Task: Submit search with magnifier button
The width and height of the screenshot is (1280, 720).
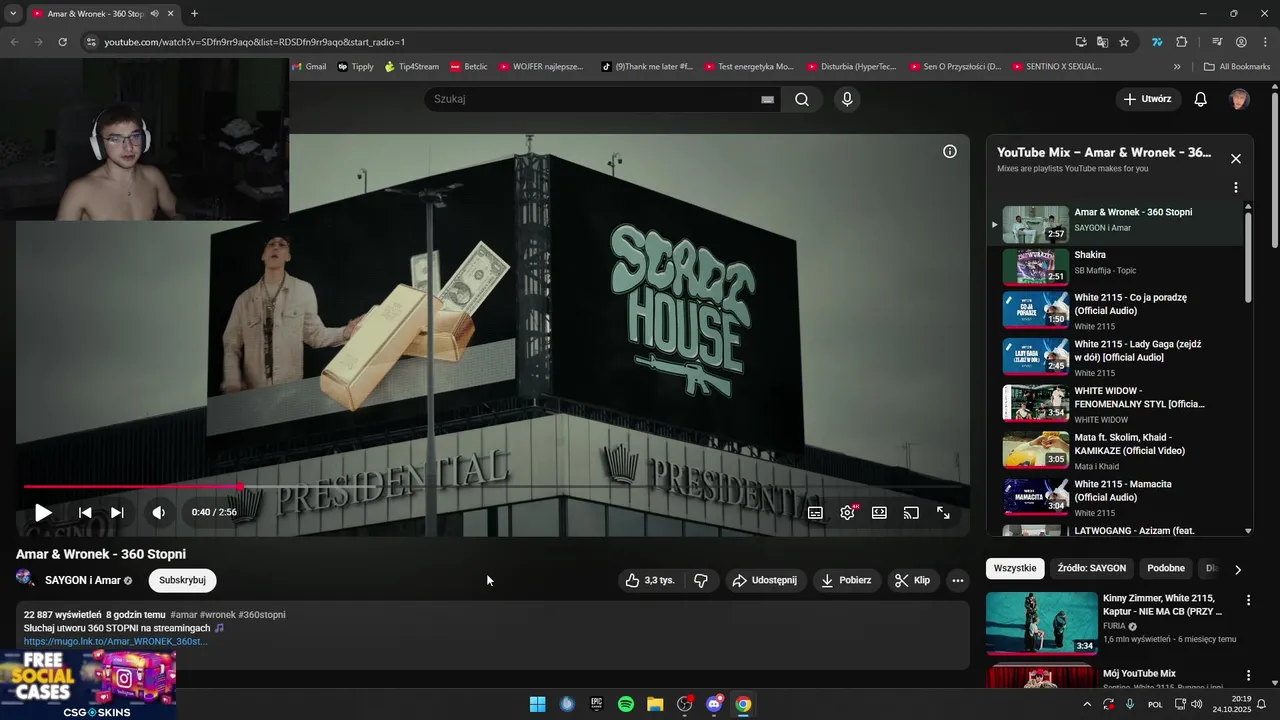Action: point(802,99)
